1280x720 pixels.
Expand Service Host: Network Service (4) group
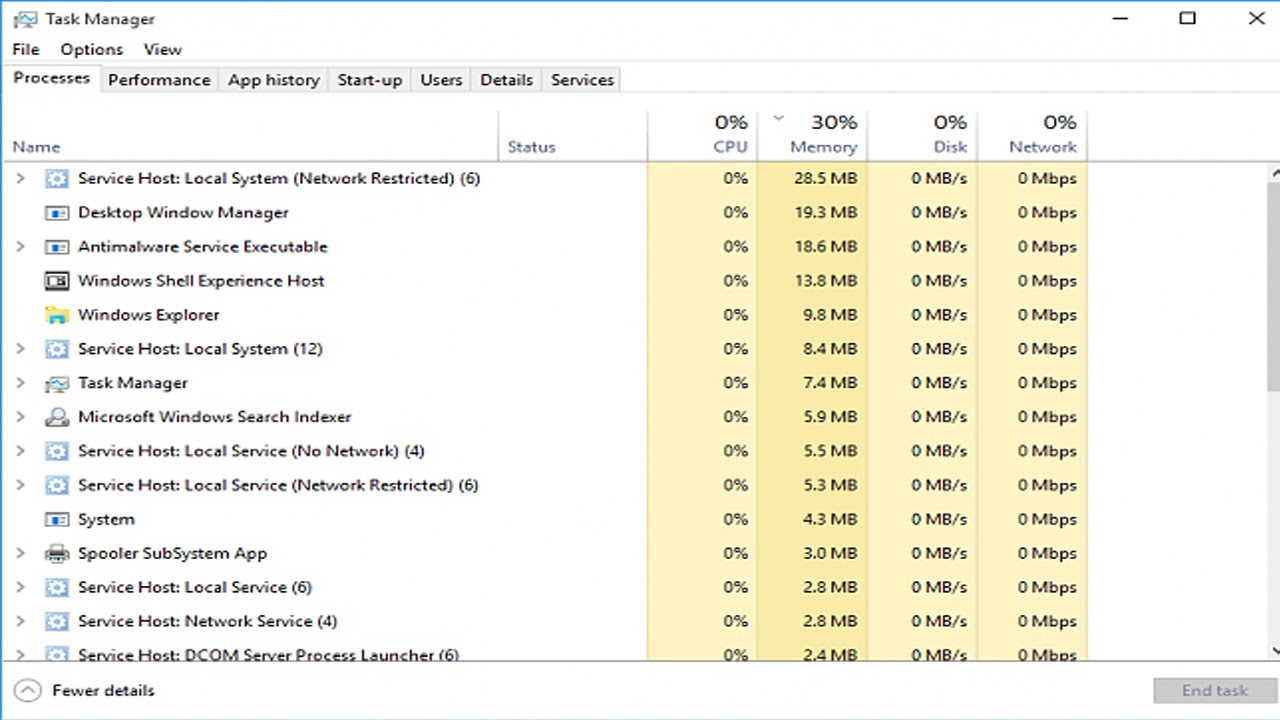(20, 620)
